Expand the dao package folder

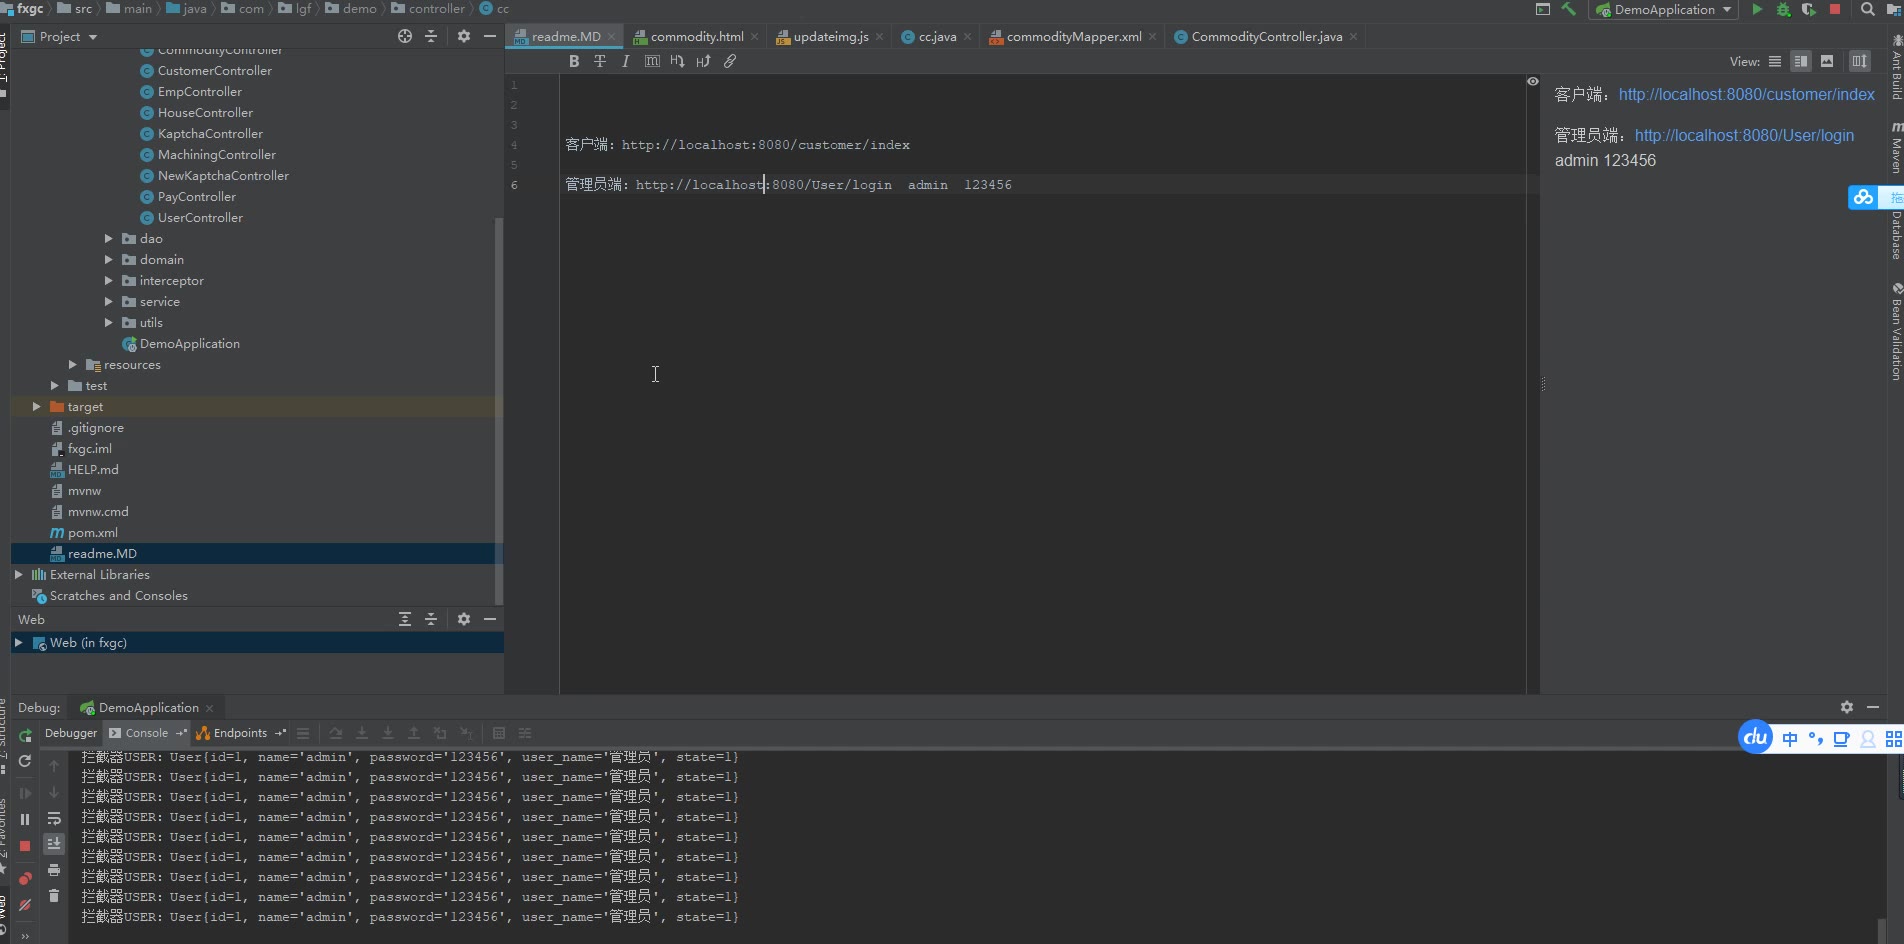tap(109, 239)
